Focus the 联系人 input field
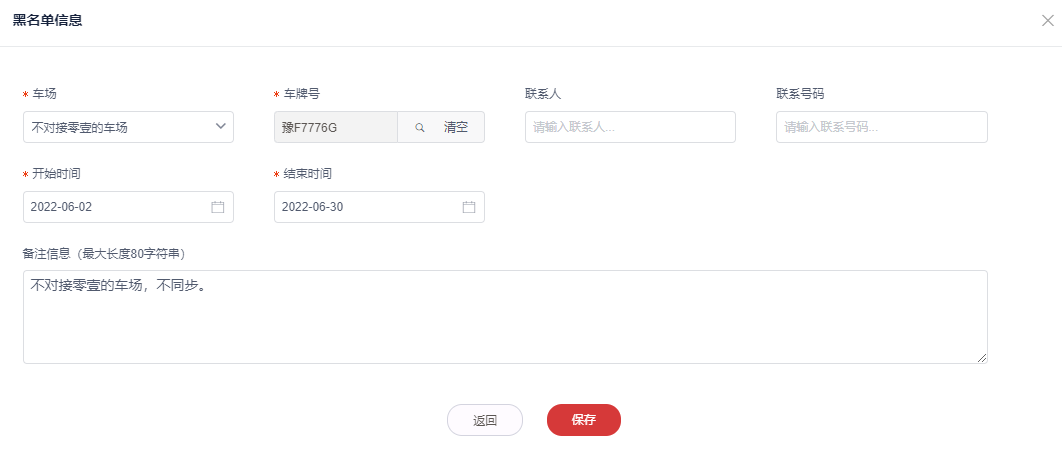1062x458 pixels. 630,127
